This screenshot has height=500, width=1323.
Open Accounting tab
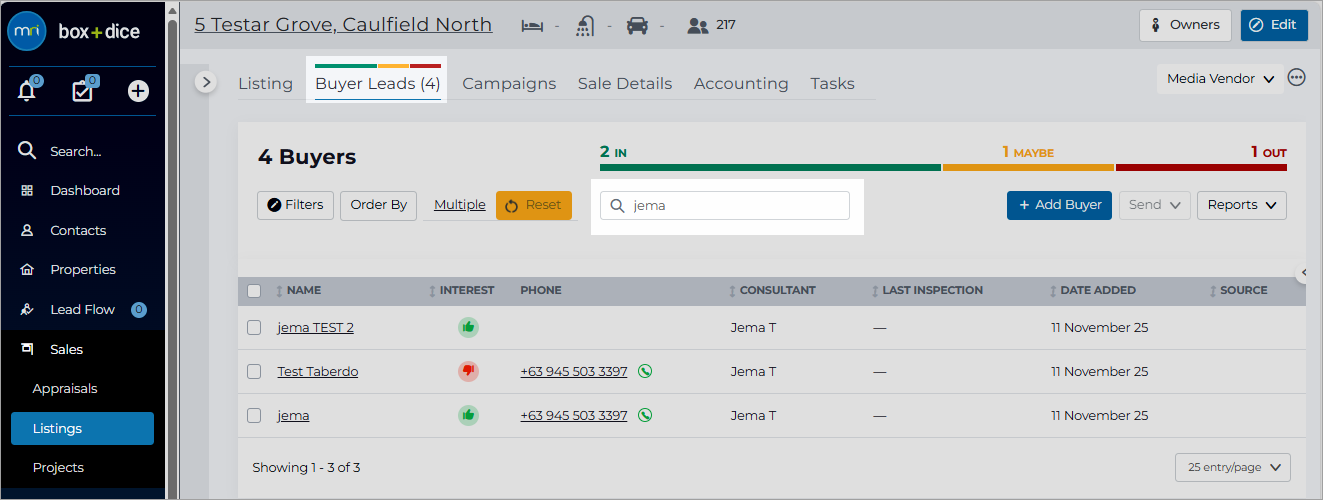tap(741, 84)
